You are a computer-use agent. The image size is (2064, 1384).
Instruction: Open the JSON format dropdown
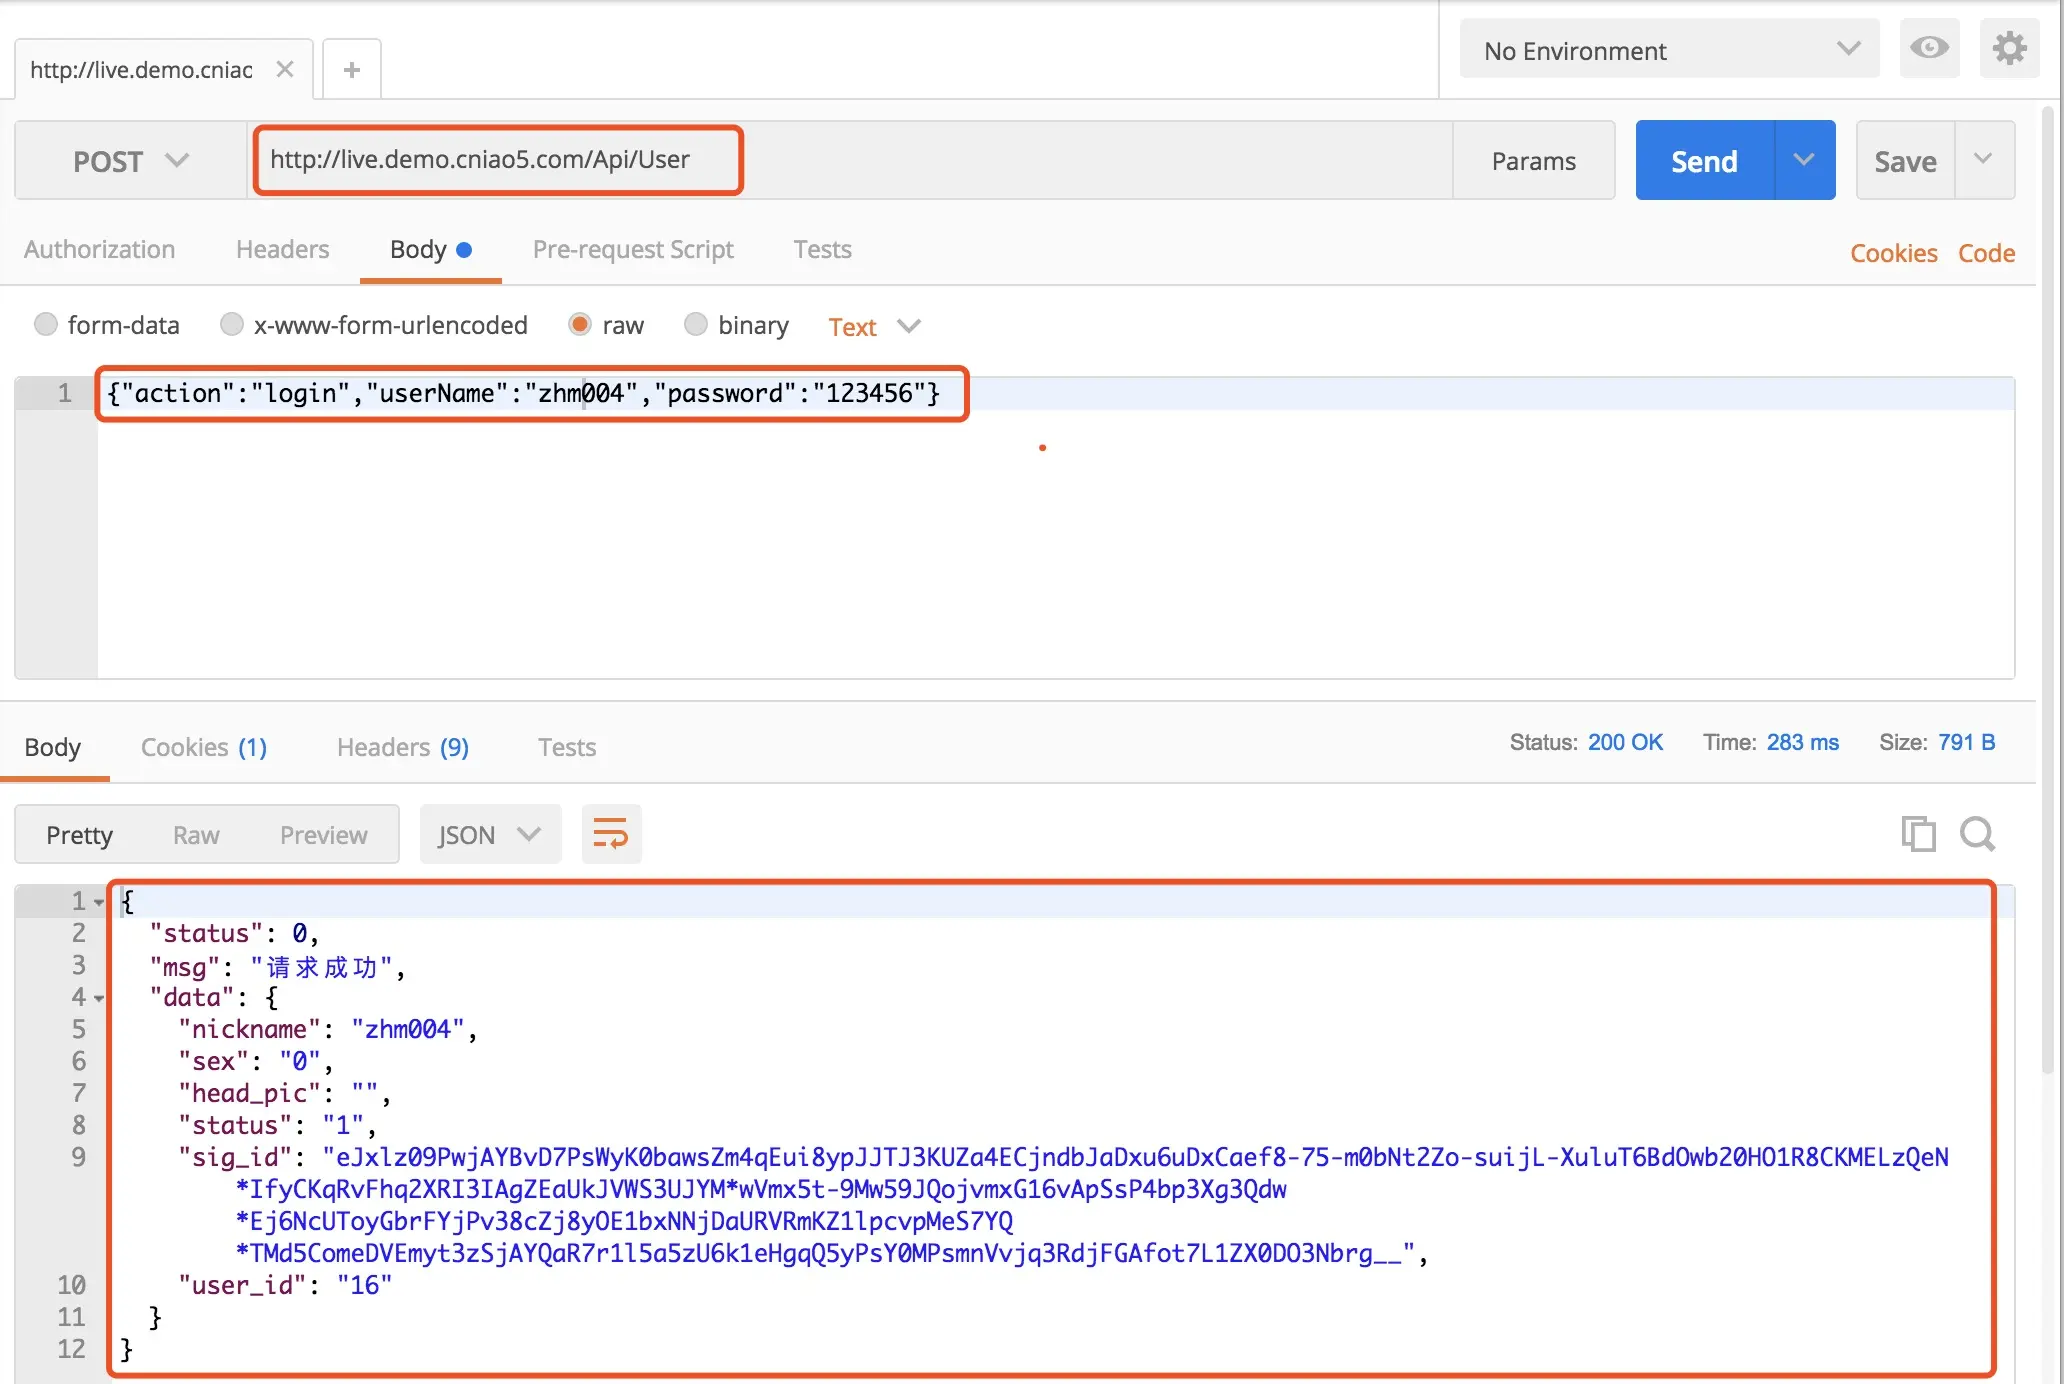click(x=489, y=835)
